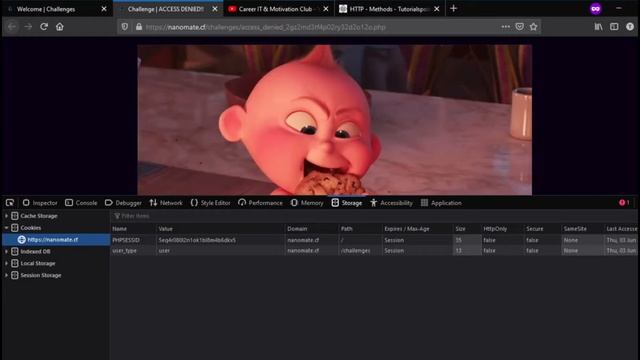Screen dimensions: 640x360
Task: Select the PHPSESSID cookie name cell
Action: pos(133,240)
